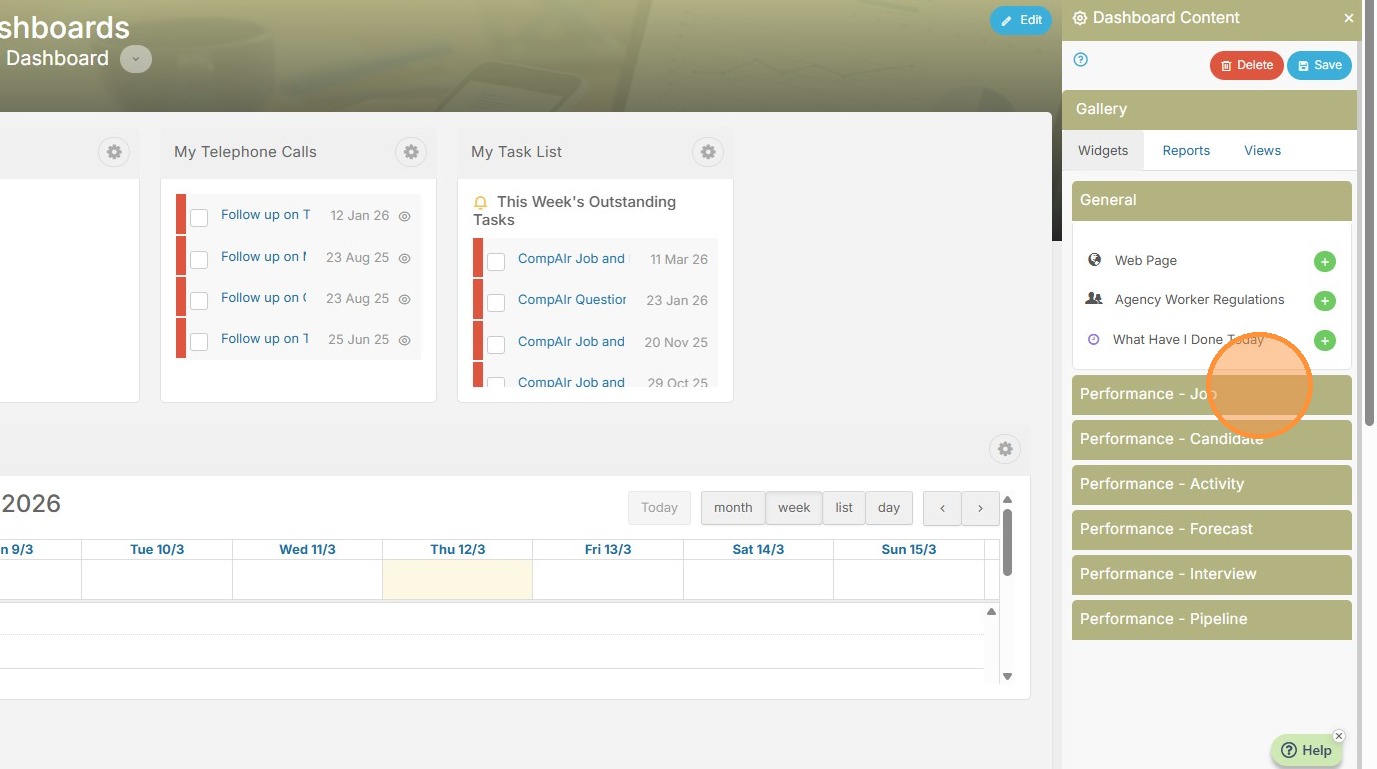This screenshot has width=1377, height=769.
Task: Click the bell icon by This Week's Outstanding Tasks
Action: [480, 202]
